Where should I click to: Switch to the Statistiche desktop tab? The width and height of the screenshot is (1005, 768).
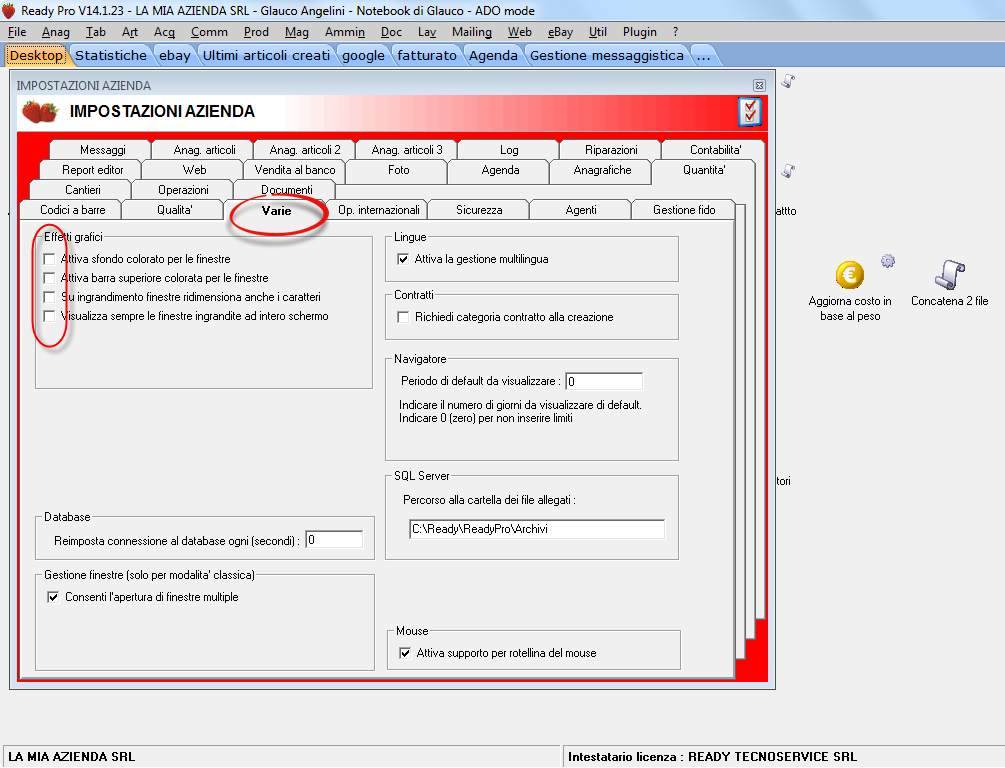(x=111, y=56)
